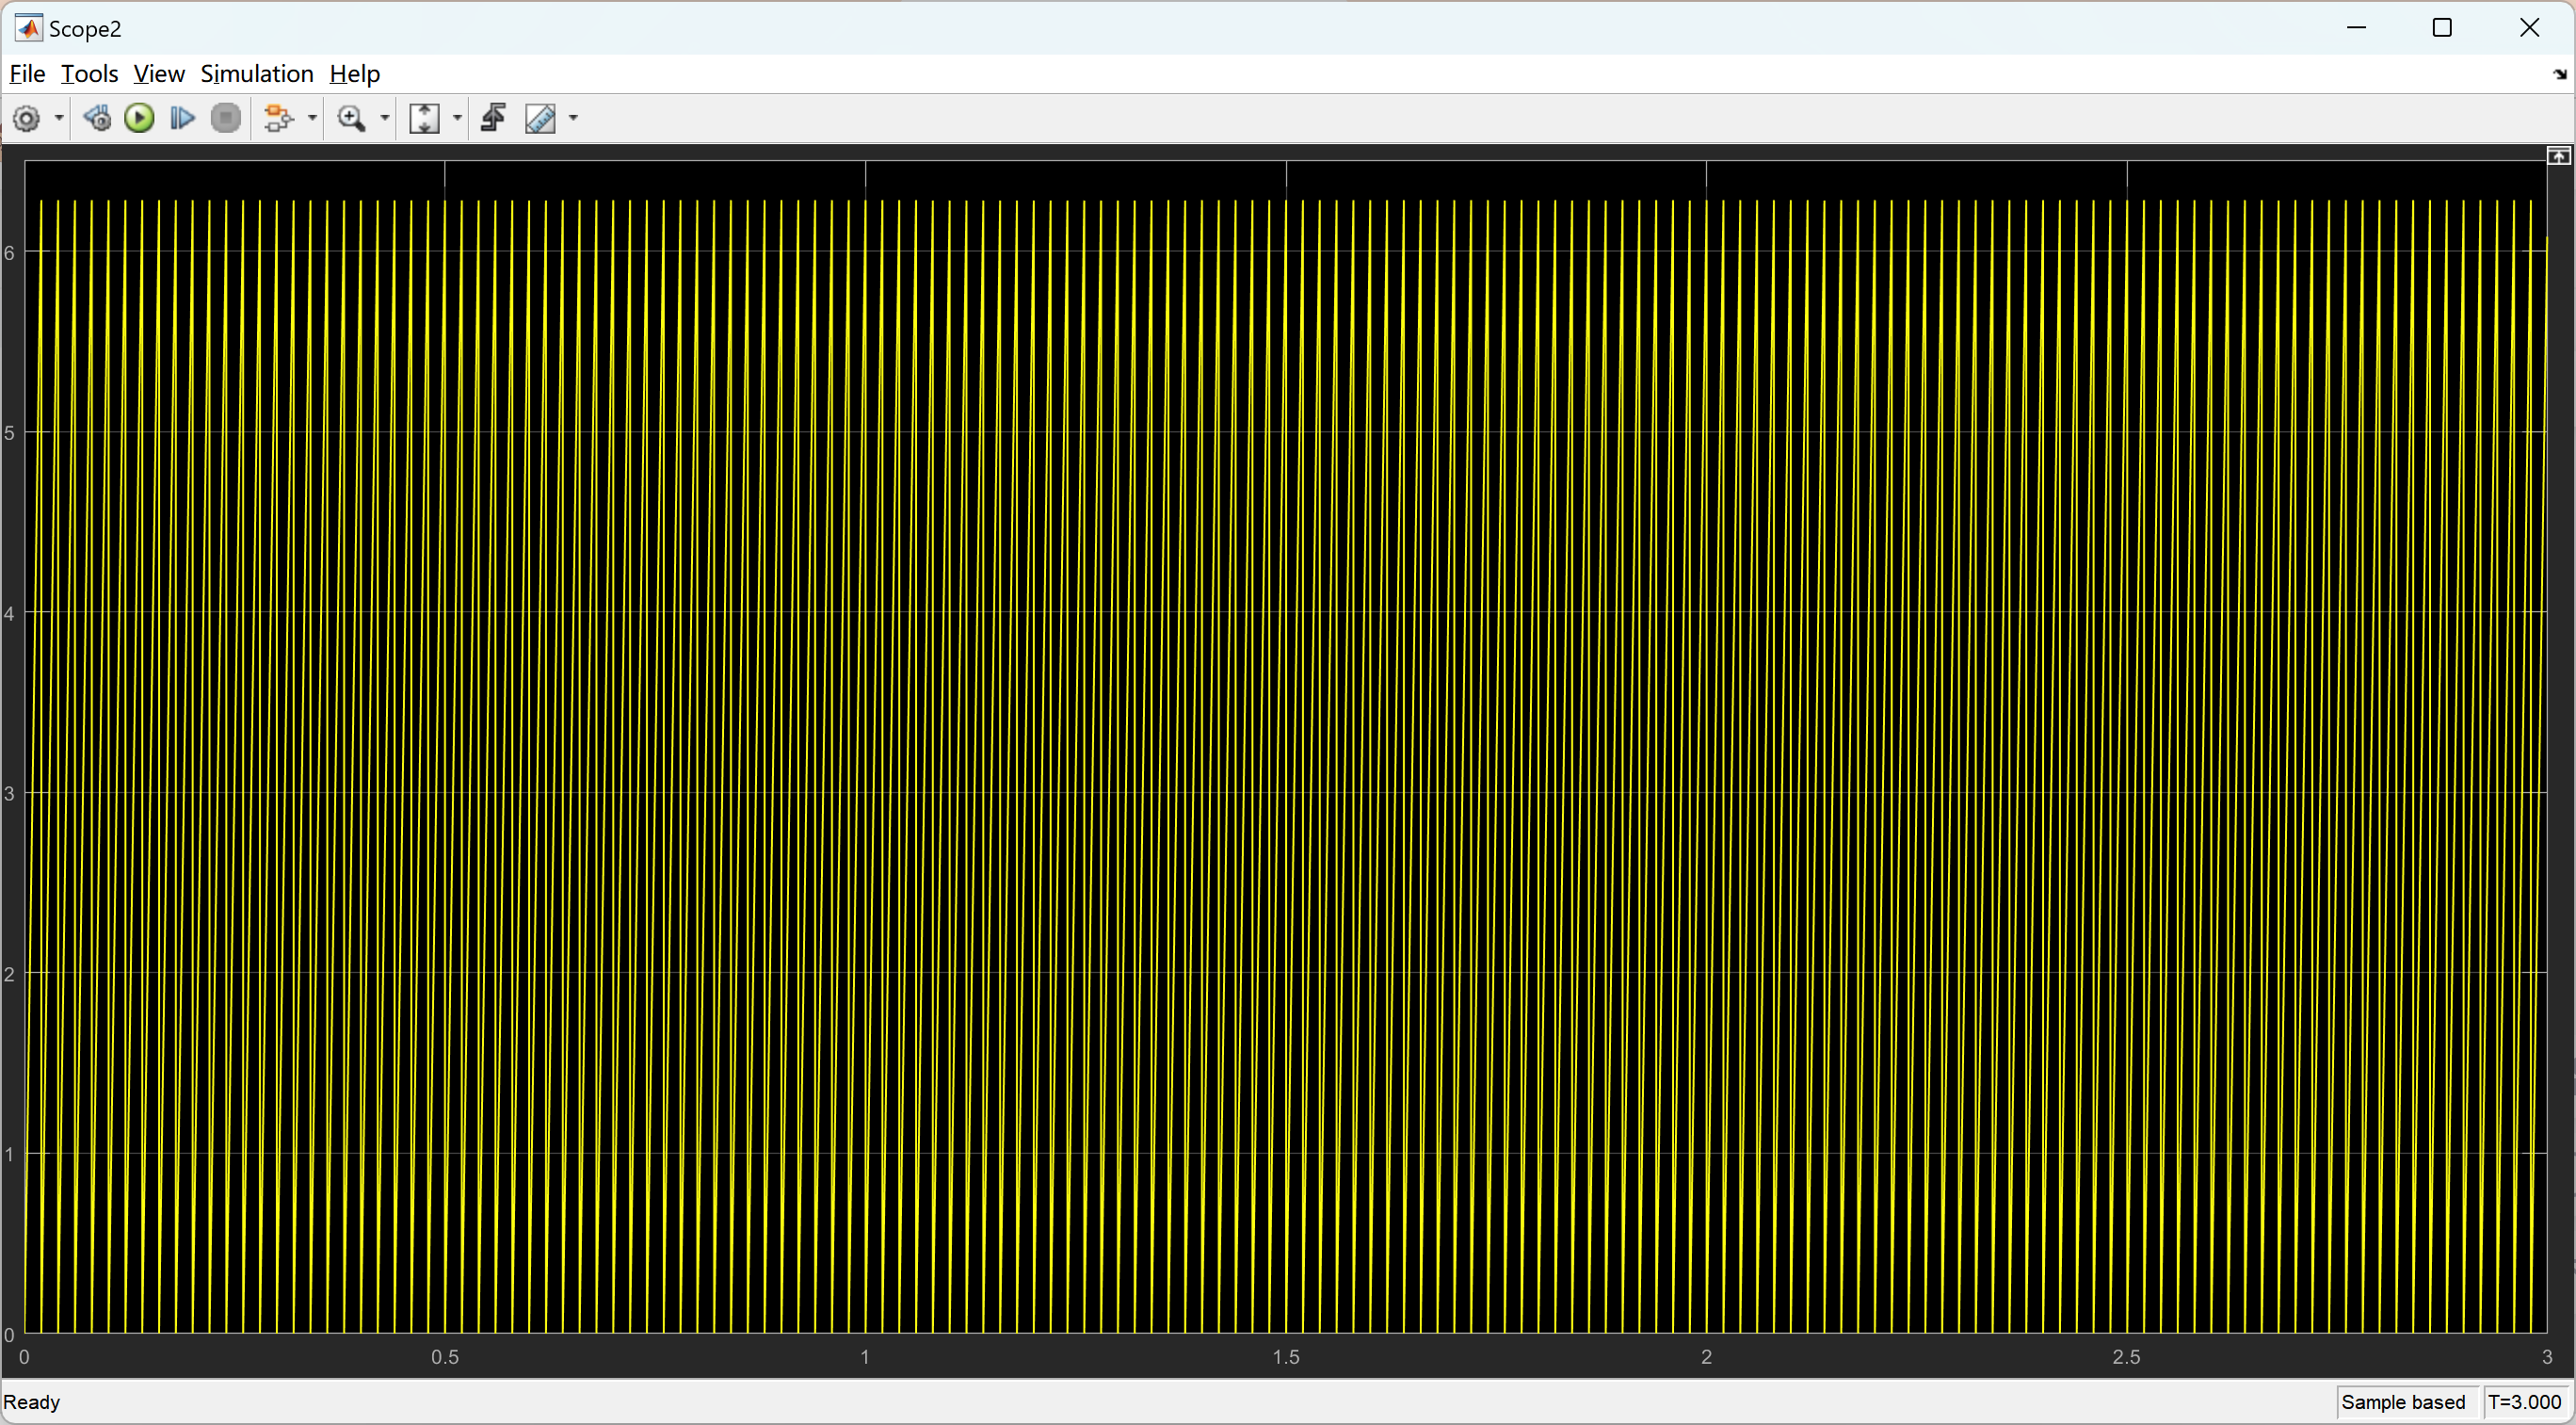Select the Zoom magnifier tool
2576x1425 pixels.
[x=351, y=118]
